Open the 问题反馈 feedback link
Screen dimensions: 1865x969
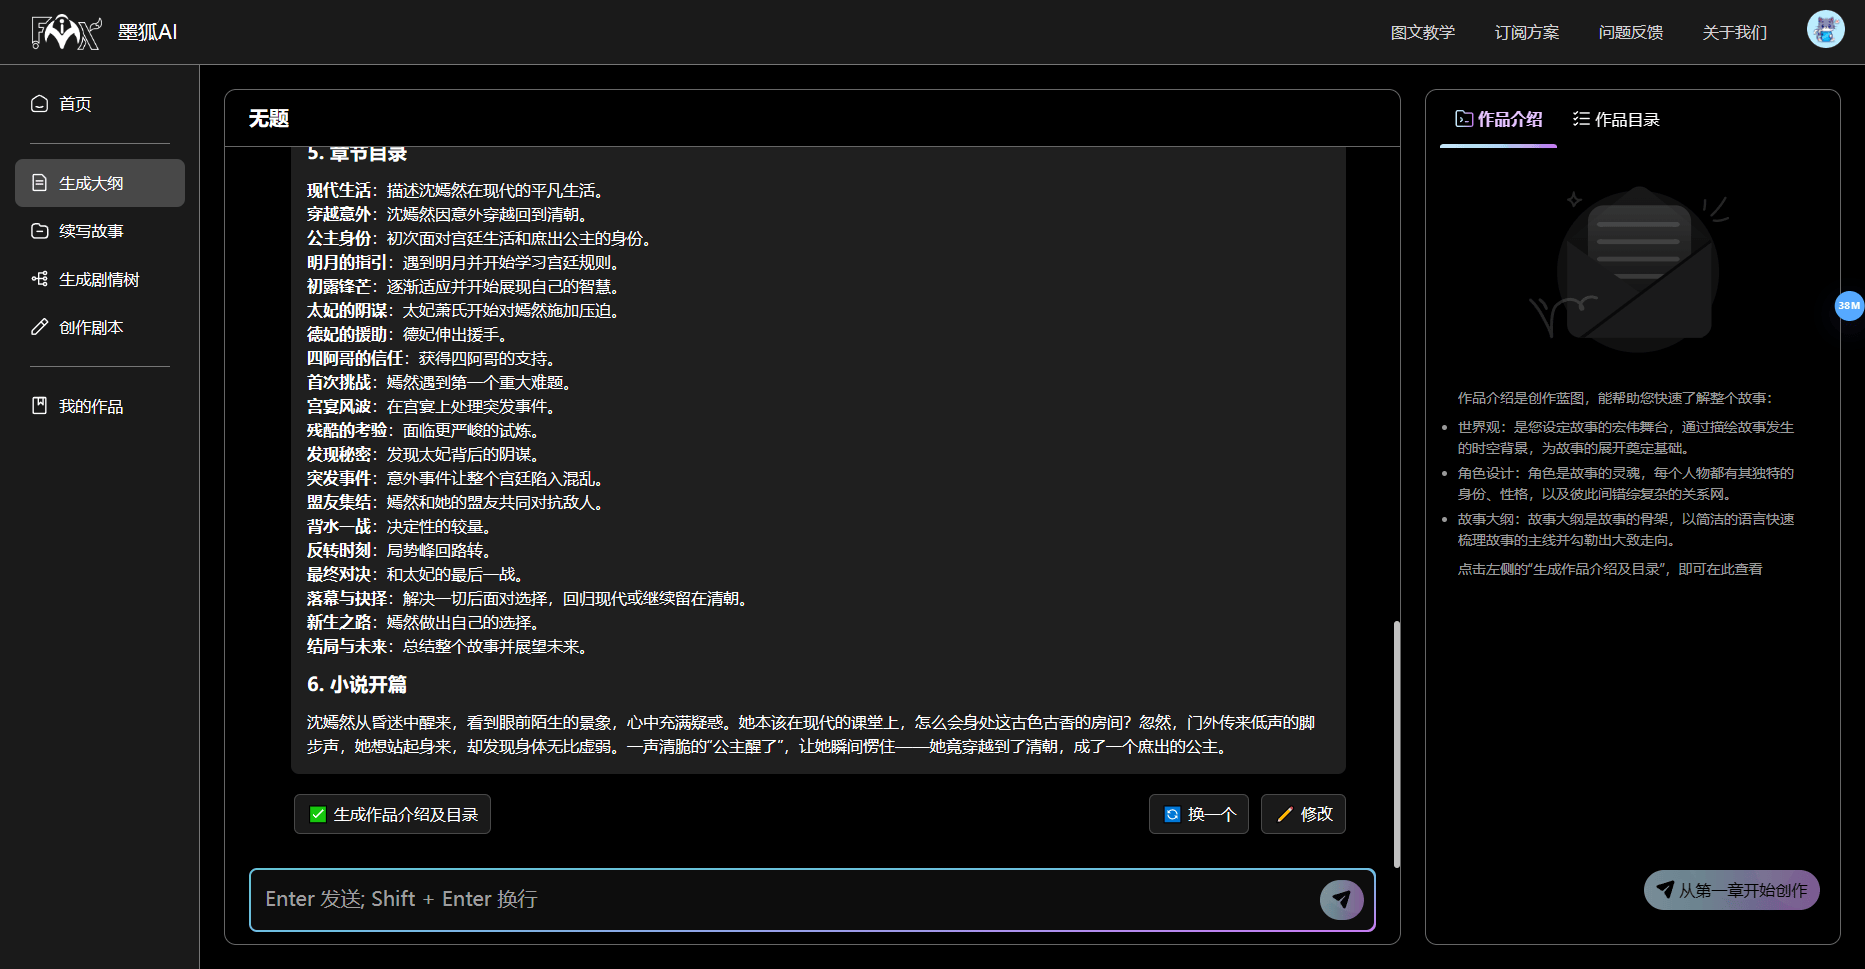tap(1630, 32)
